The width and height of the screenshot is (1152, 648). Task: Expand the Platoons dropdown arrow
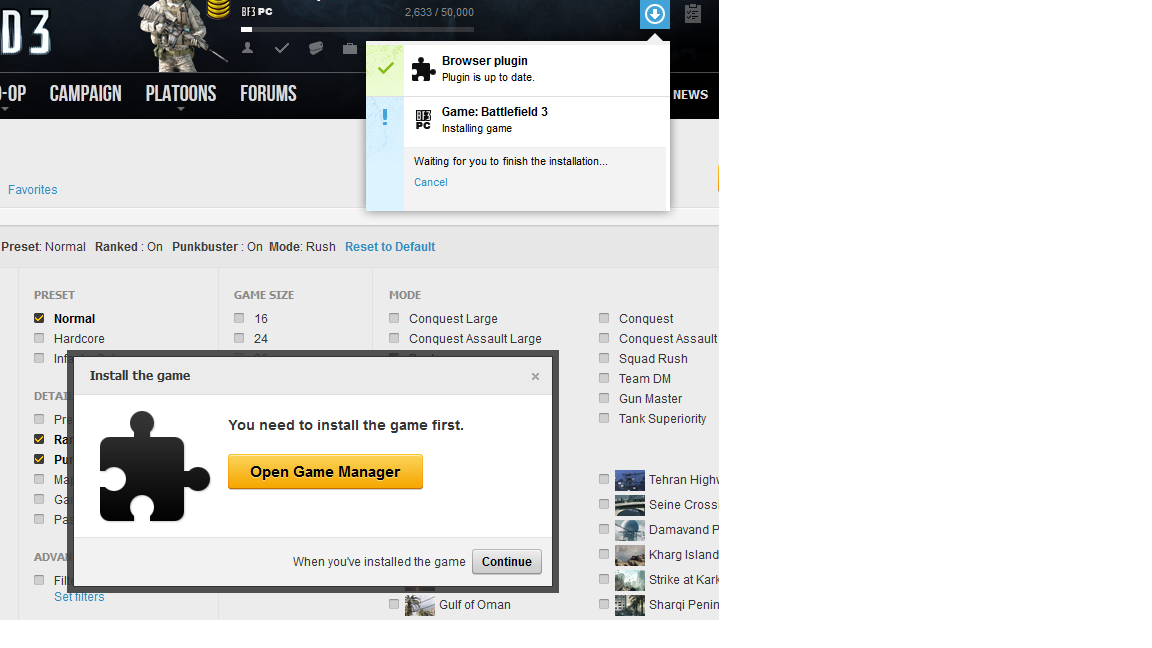click(x=181, y=109)
